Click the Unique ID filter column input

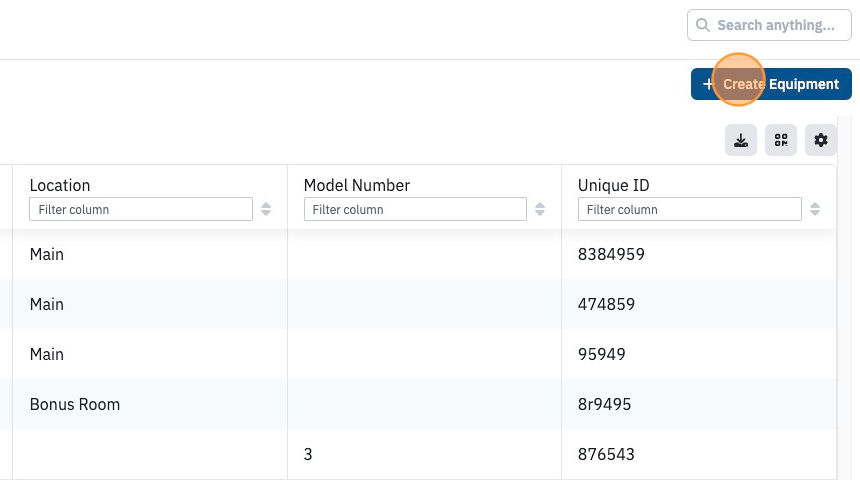coord(689,209)
